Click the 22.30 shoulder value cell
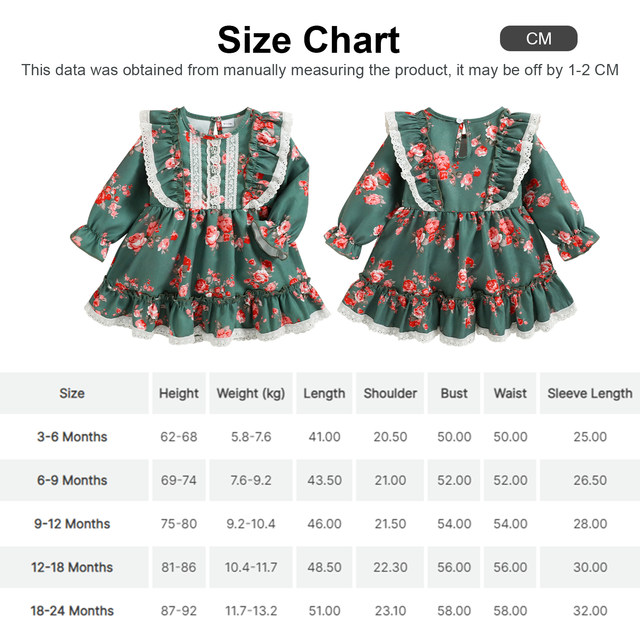640x640 pixels. [x=390, y=567]
